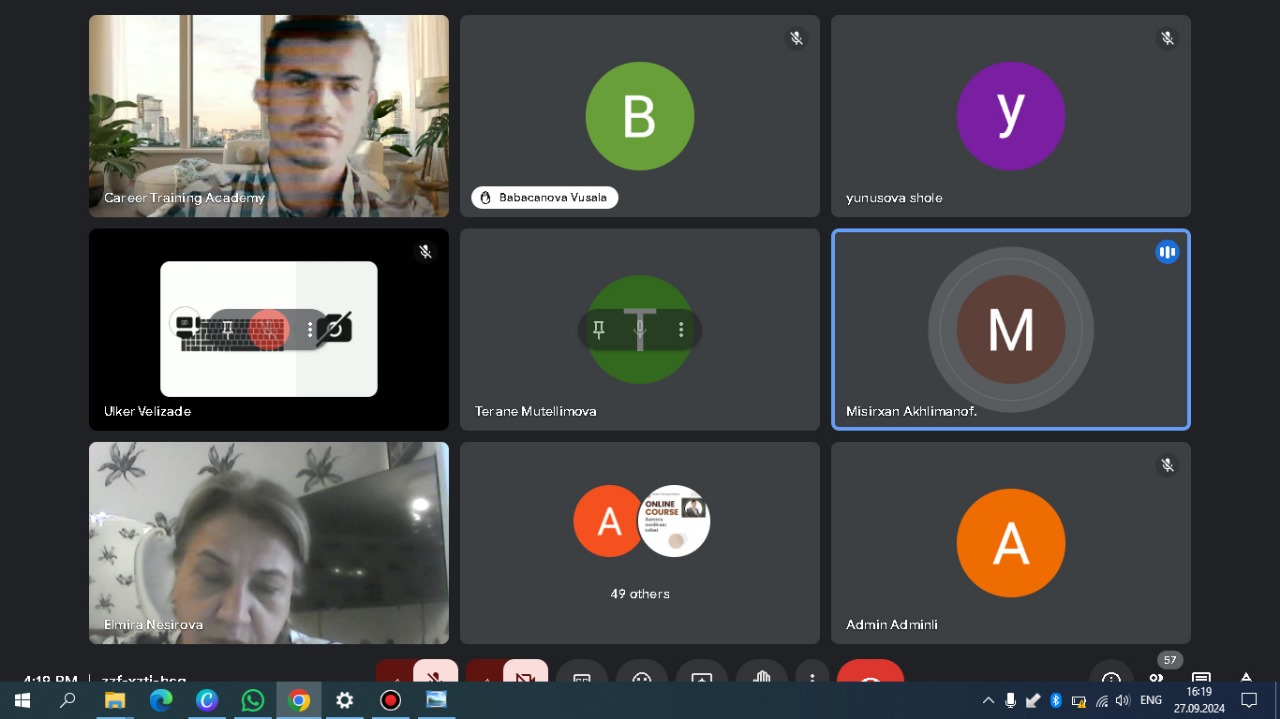
Task: Leave the call with red hang-up button
Action: 870,675
